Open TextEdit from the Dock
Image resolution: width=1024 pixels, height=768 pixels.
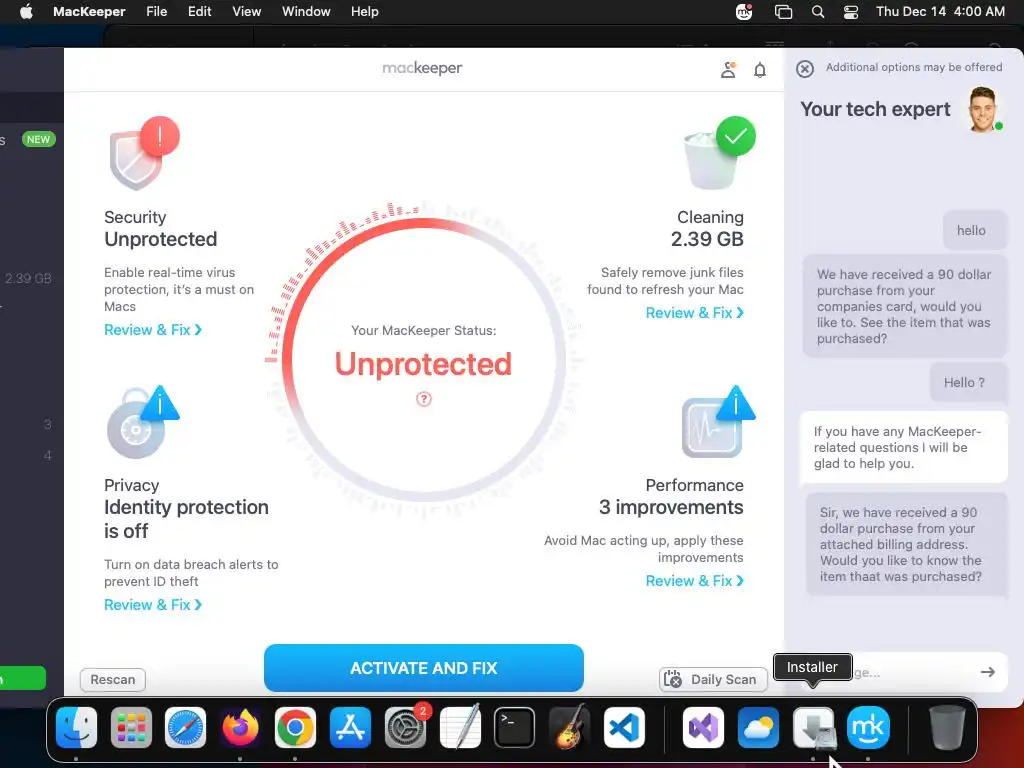coord(460,727)
